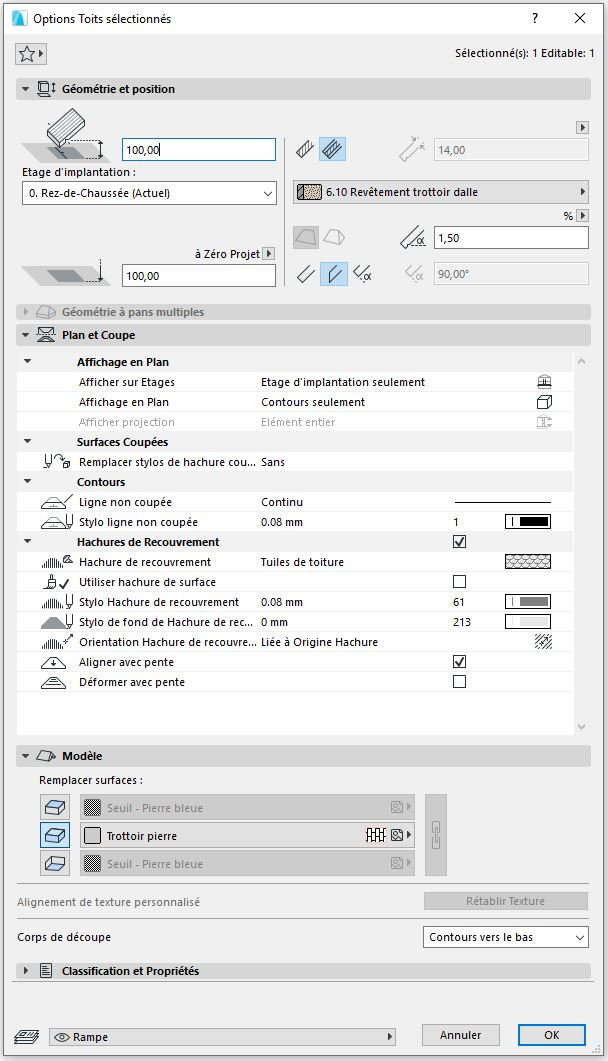The height and width of the screenshot is (1061, 608).
Task: Collapse Hachures de Recouvrement group arrow
Action: click(28, 541)
